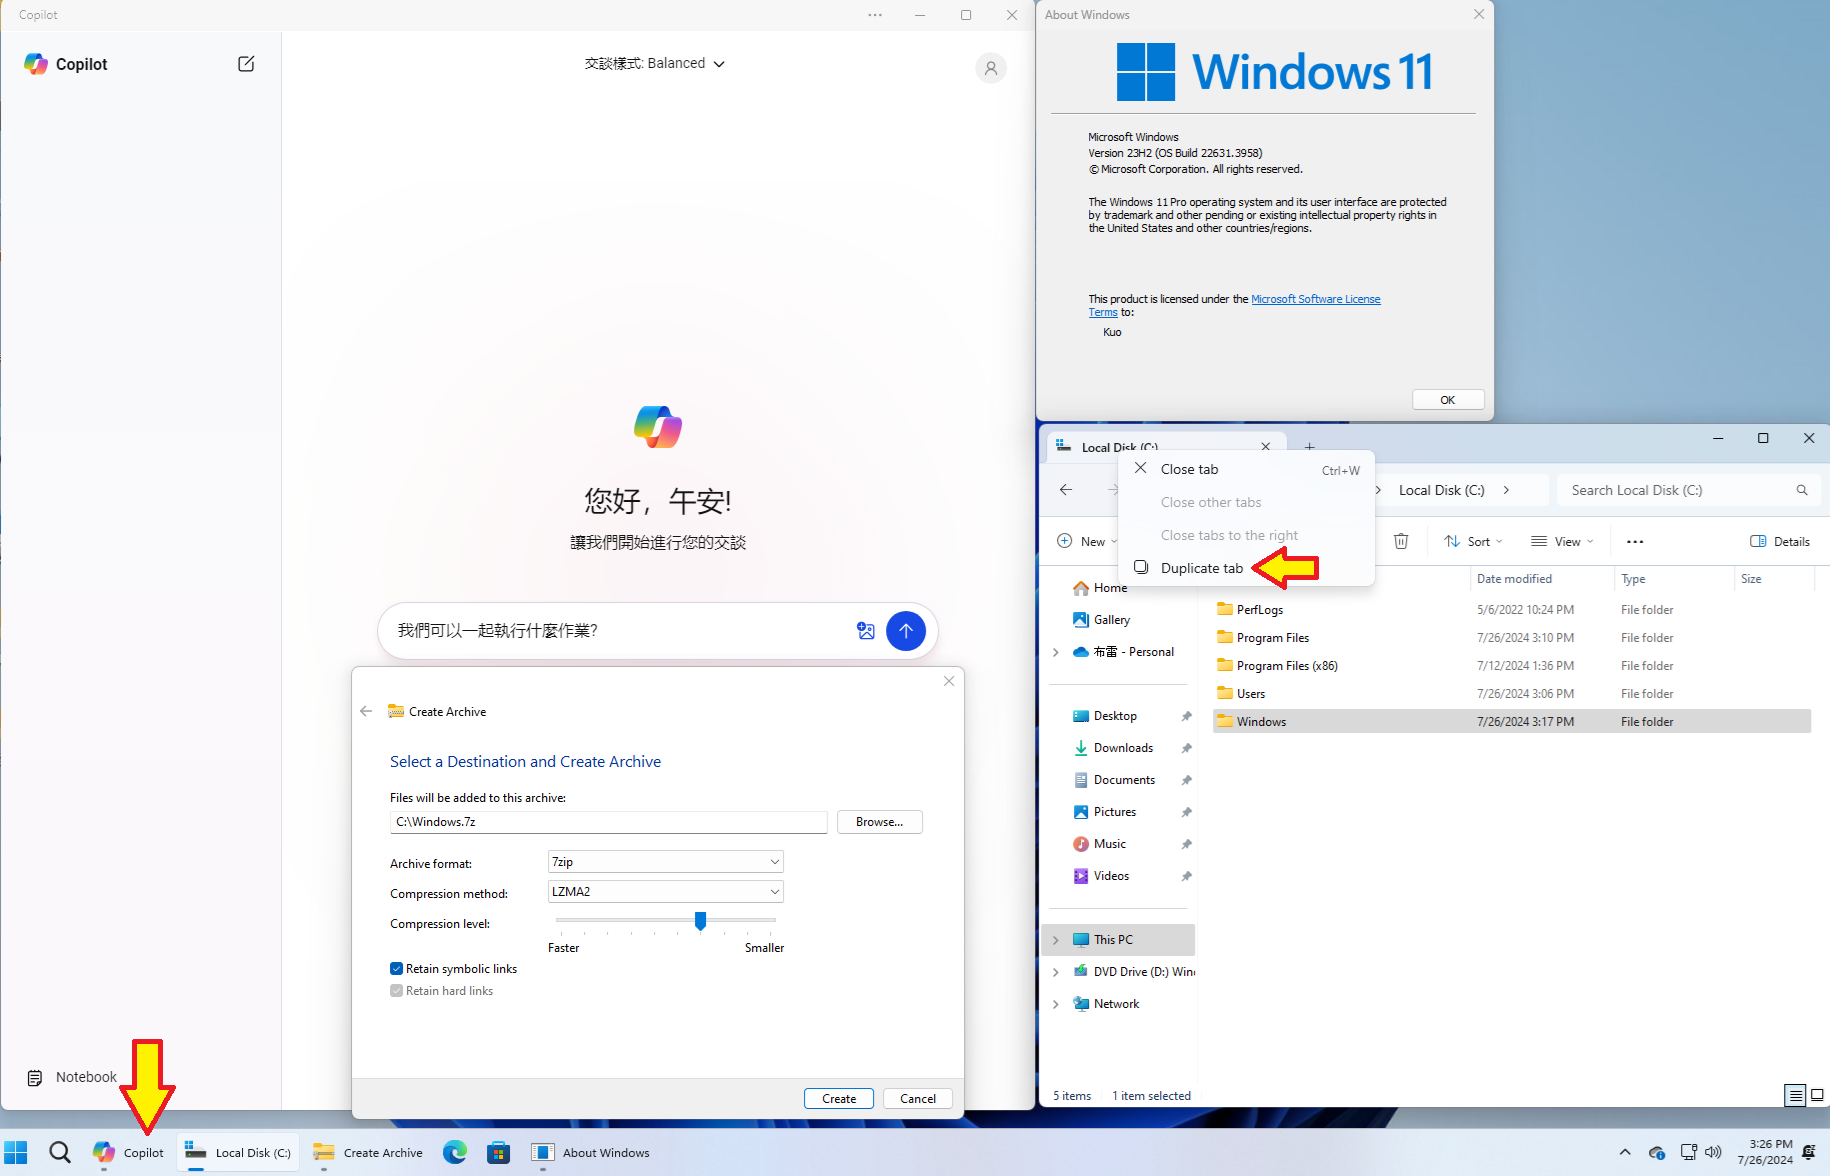Open the New dropdown in File Explorer

pyautogui.click(x=1087, y=541)
